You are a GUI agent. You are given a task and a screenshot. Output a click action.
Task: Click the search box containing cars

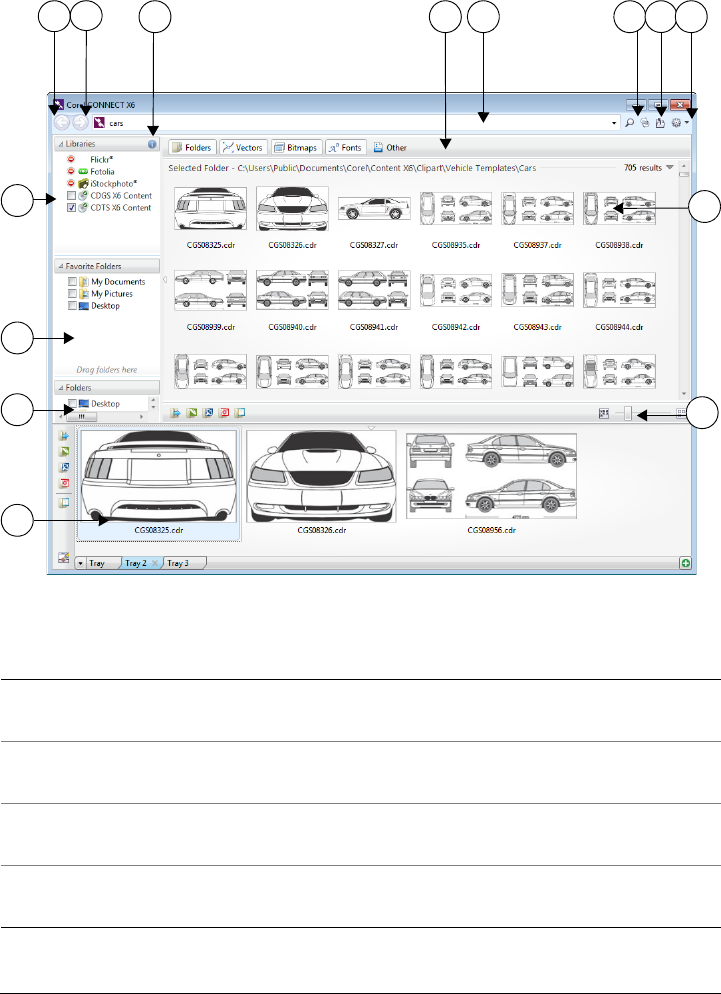coord(357,123)
